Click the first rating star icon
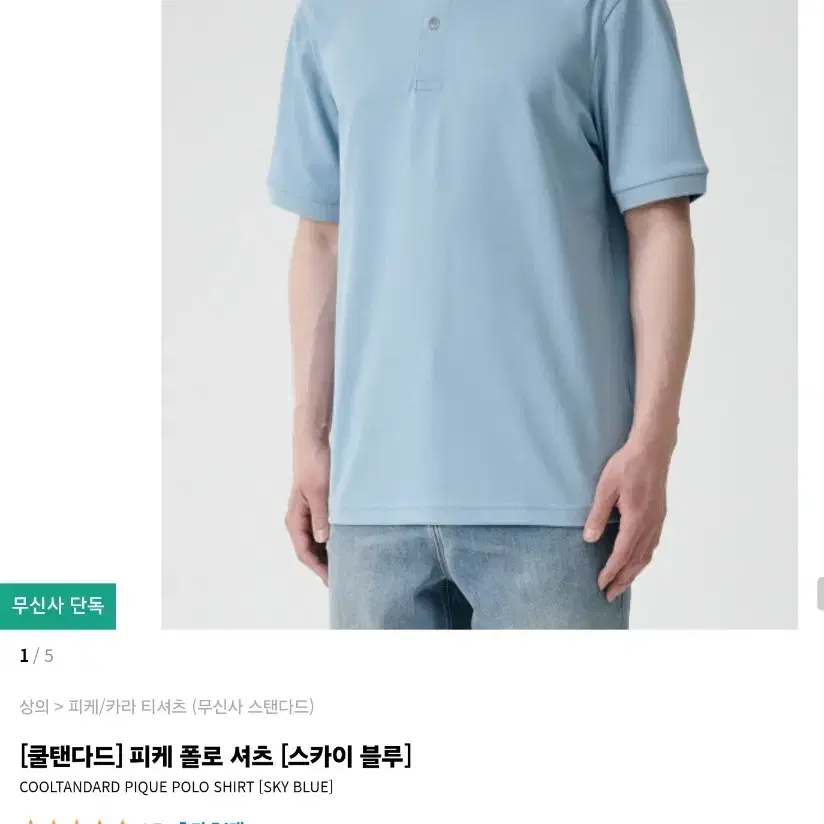The image size is (824, 824). click(x=30, y=821)
